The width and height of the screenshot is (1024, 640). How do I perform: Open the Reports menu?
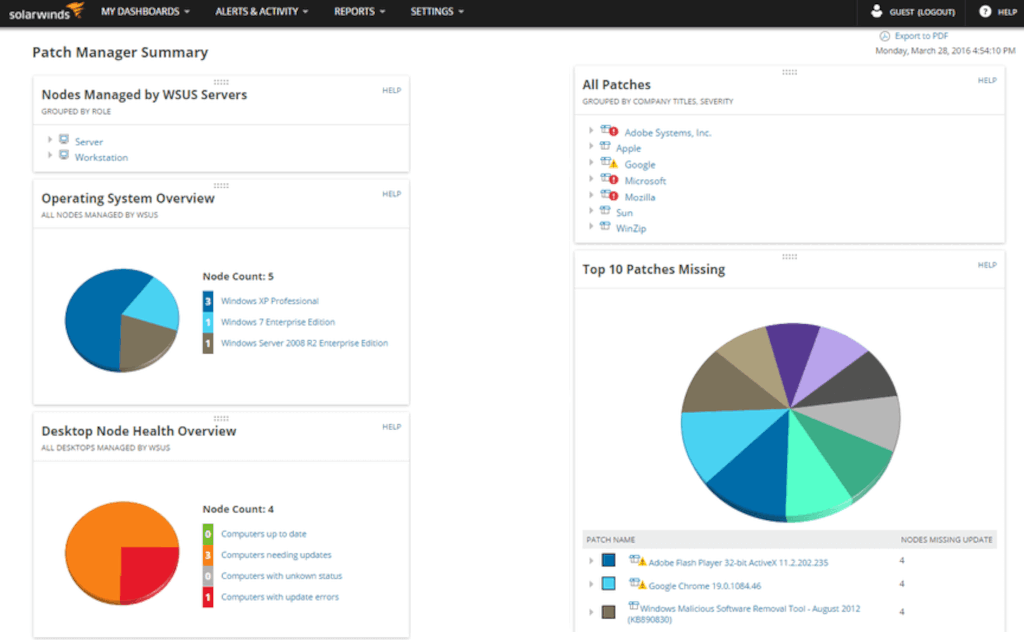360,12
